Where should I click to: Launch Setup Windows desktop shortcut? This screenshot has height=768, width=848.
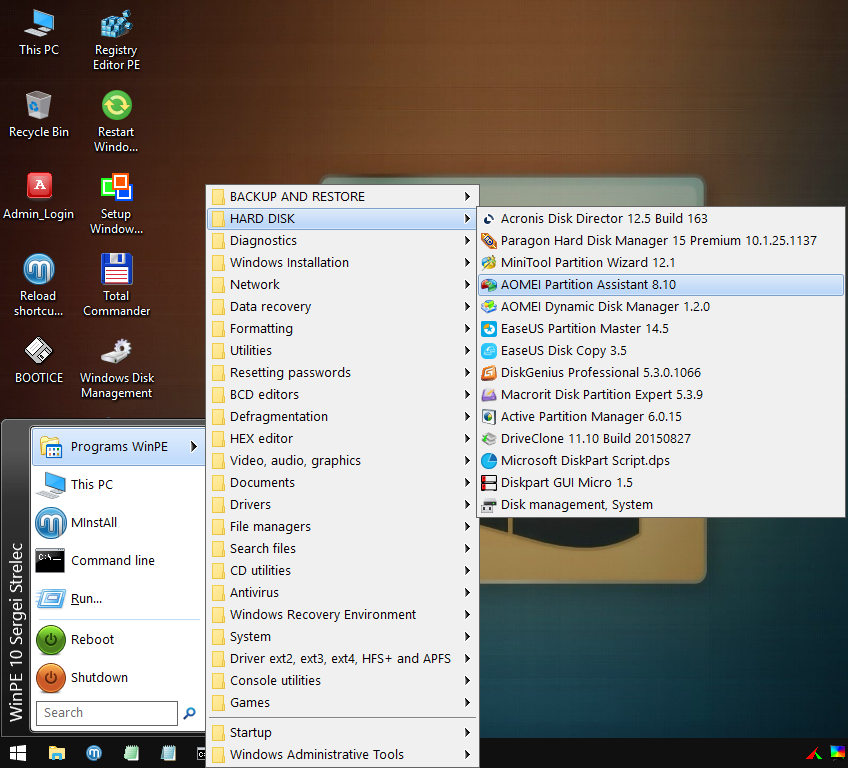116,204
